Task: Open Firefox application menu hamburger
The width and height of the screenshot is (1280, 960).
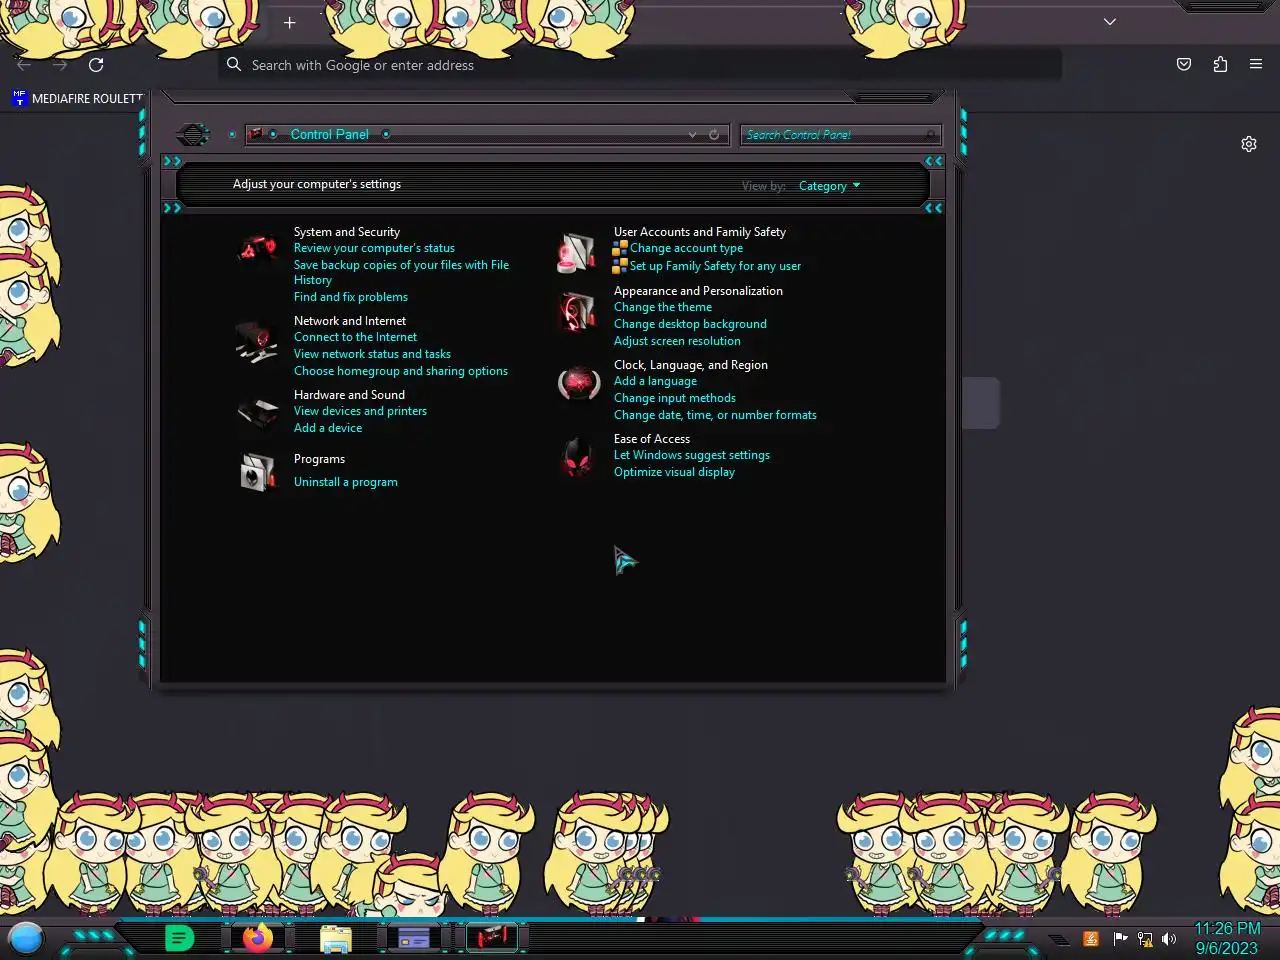Action: tap(1256, 64)
